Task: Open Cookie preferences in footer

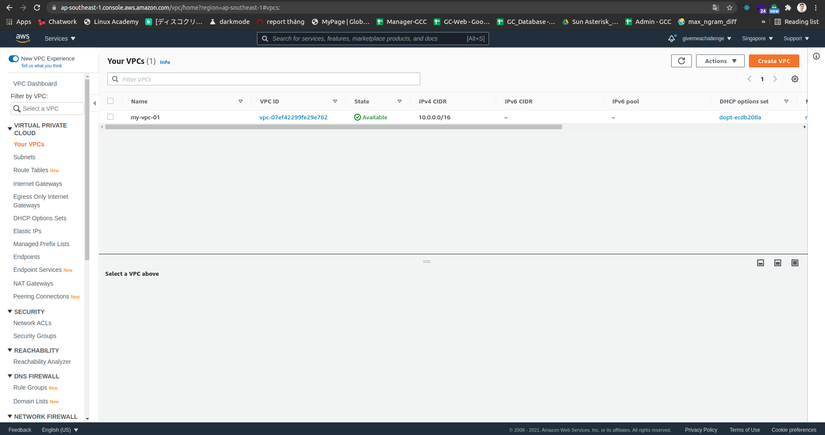Action: pos(793,430)
